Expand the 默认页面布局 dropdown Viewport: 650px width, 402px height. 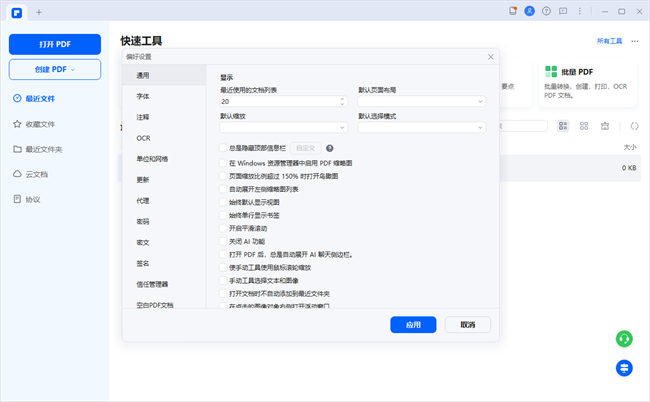coord(421,101)
